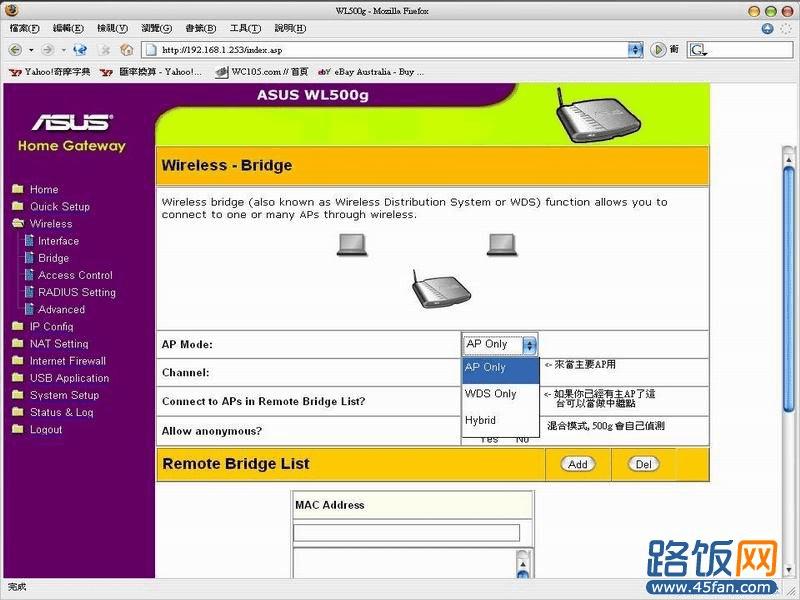Open the browser Home icon
The image size is (800, 600).
(127, 50)
